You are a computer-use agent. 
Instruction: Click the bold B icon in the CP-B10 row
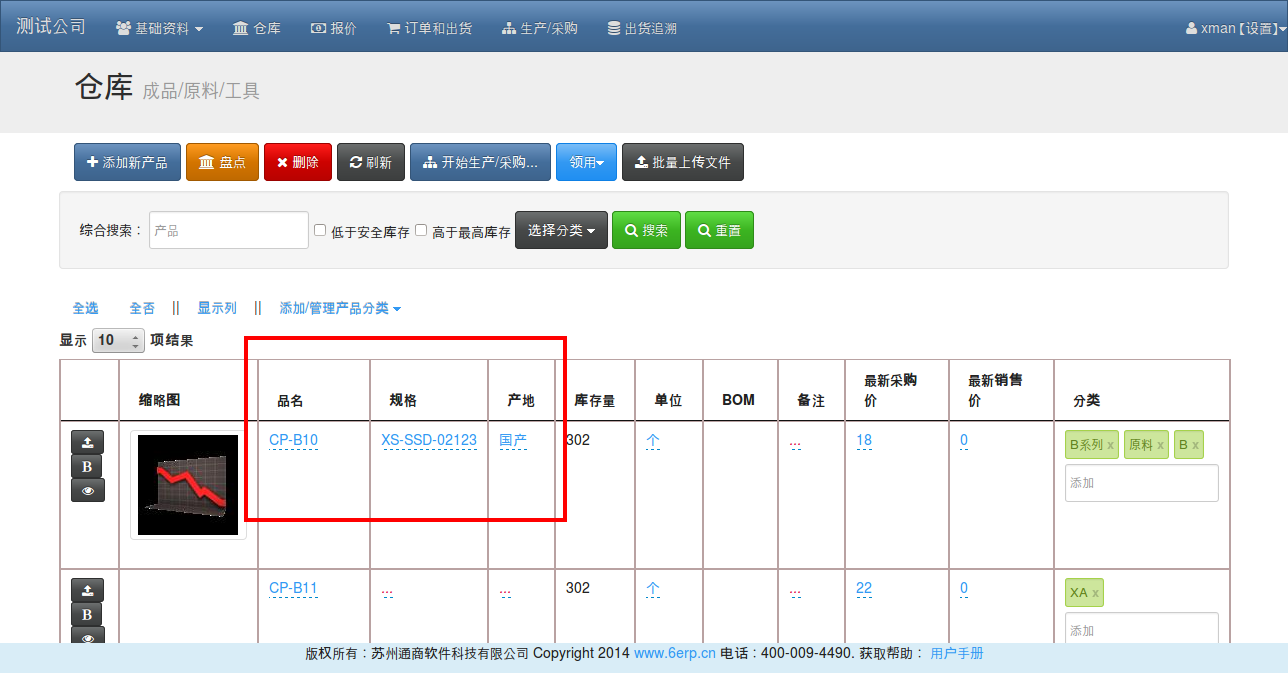[87, 466]
